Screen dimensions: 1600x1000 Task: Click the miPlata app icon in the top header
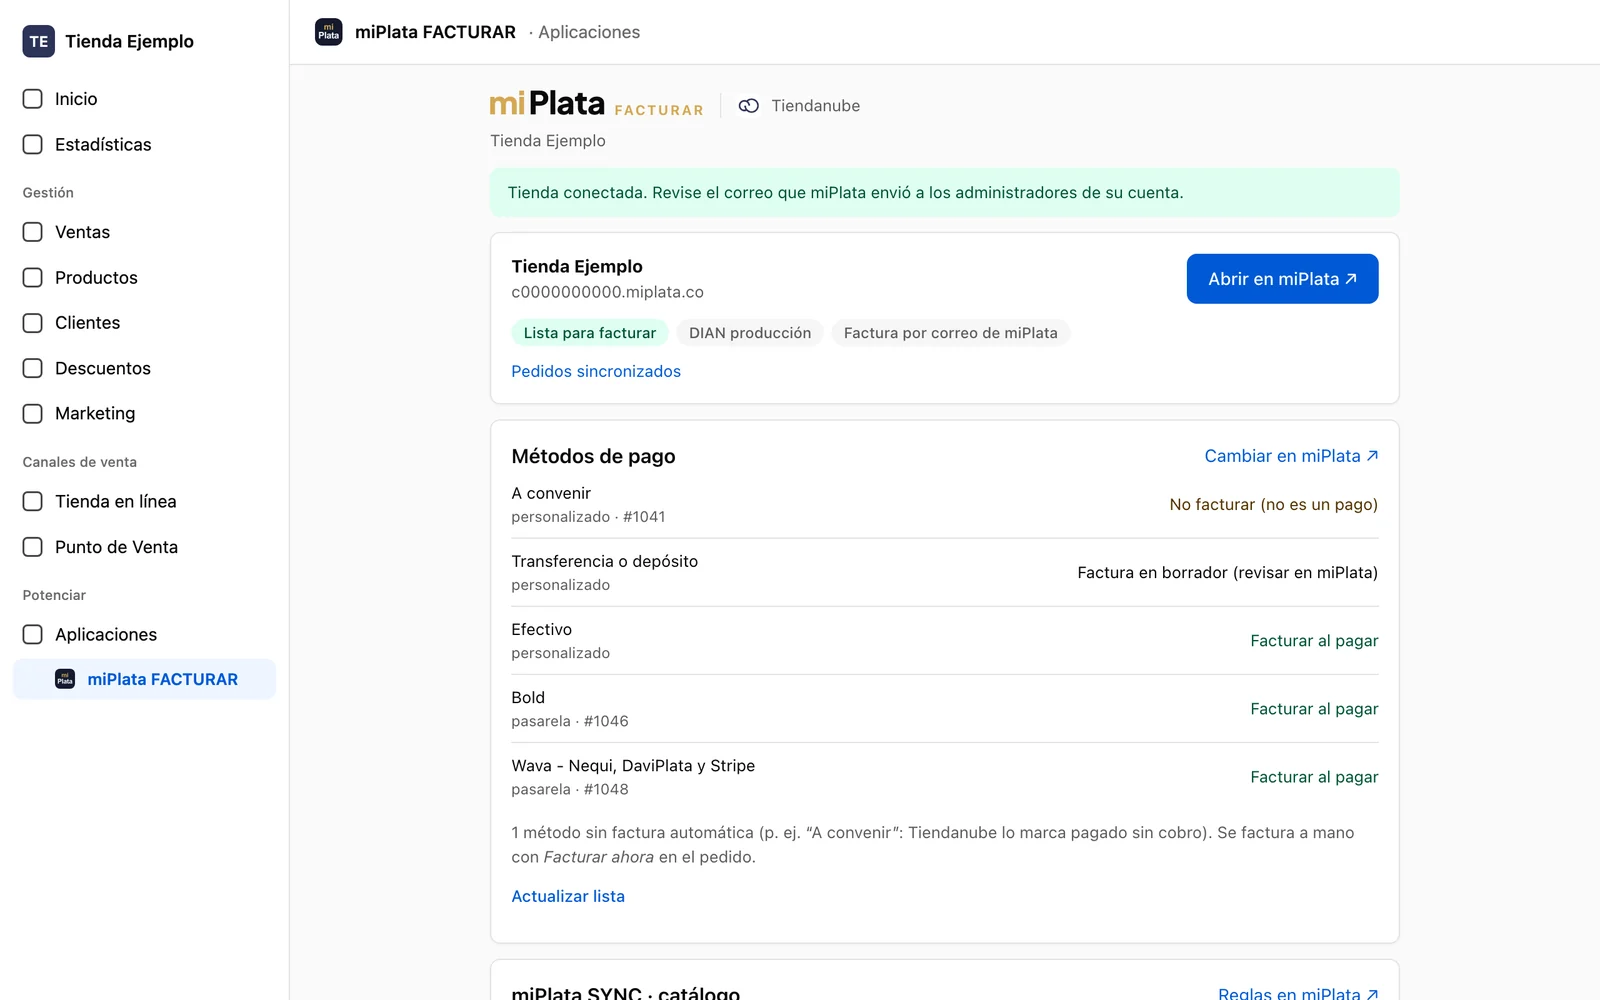coord(329,32)
